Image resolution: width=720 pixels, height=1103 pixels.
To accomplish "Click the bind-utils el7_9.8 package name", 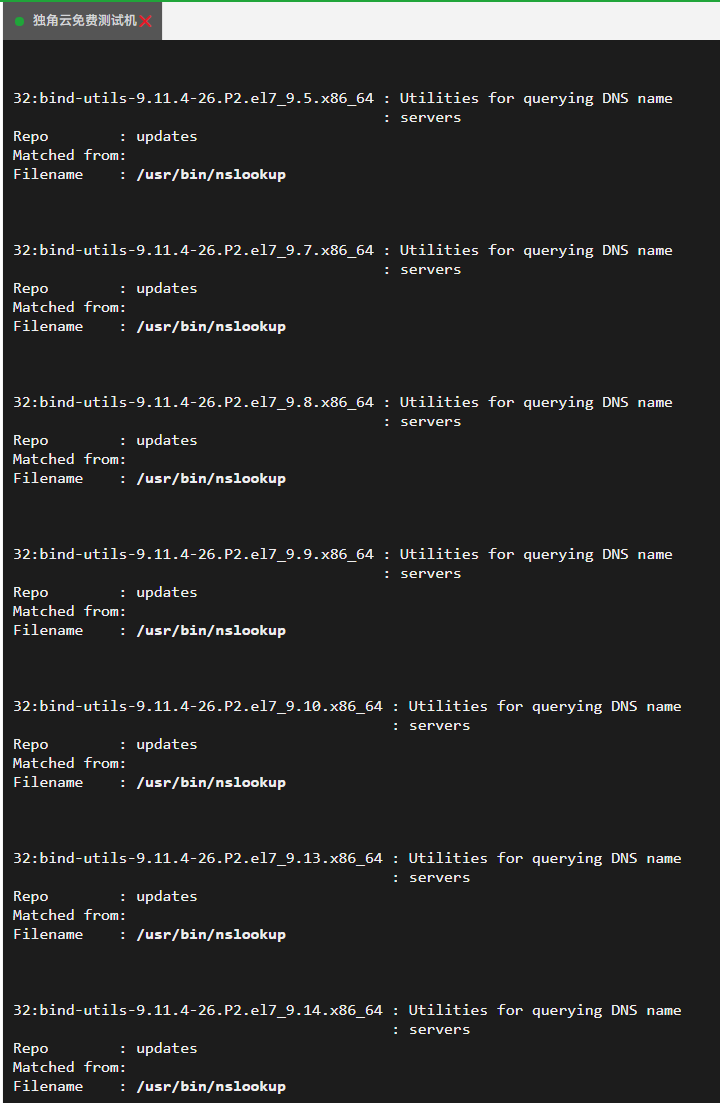I will click(x=193, y=402).
